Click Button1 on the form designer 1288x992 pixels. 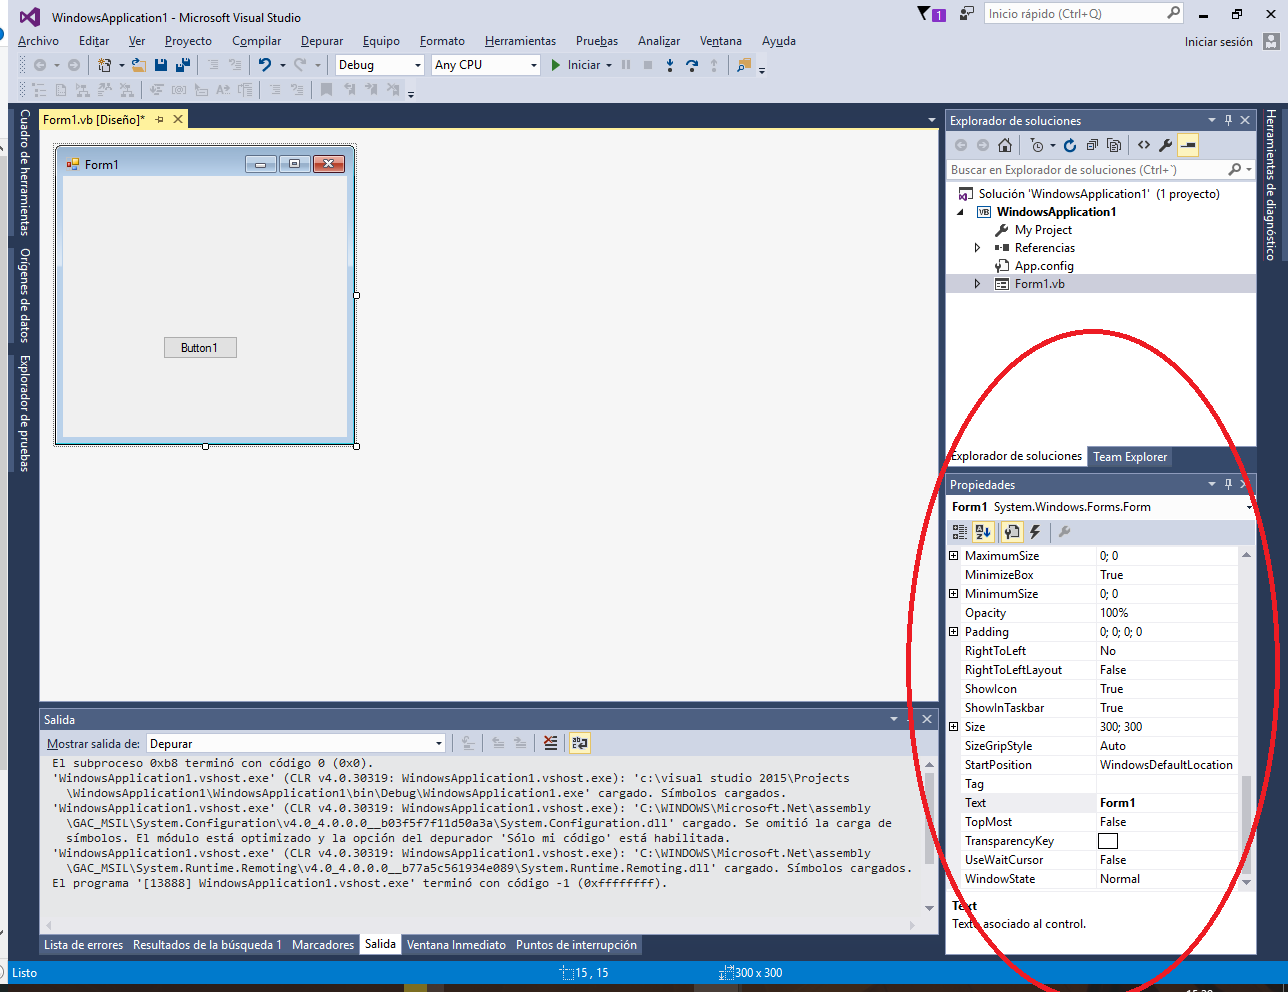[200, 348]
